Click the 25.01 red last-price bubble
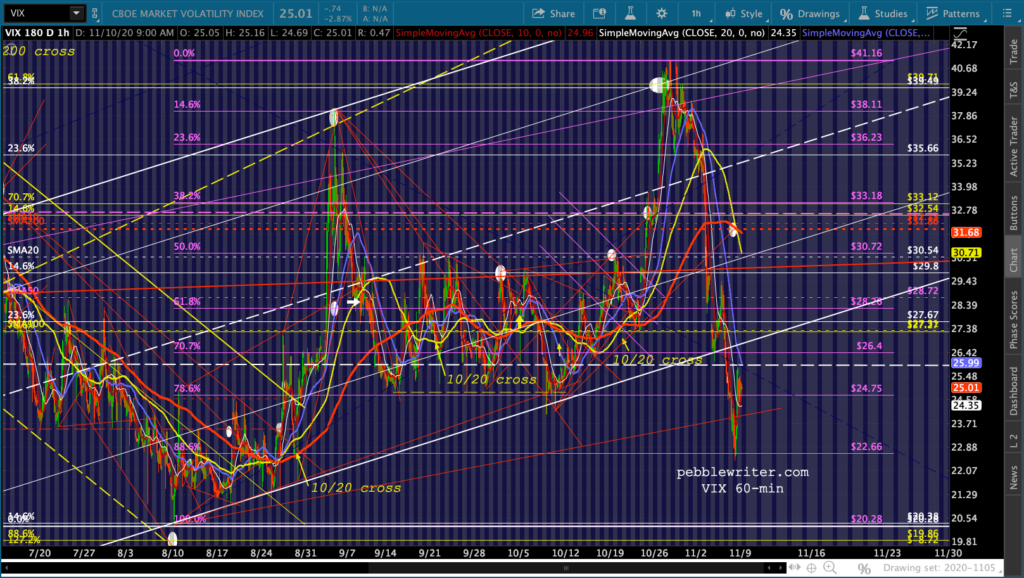The width and height of the screenshot is (1024, 578). 965,387
